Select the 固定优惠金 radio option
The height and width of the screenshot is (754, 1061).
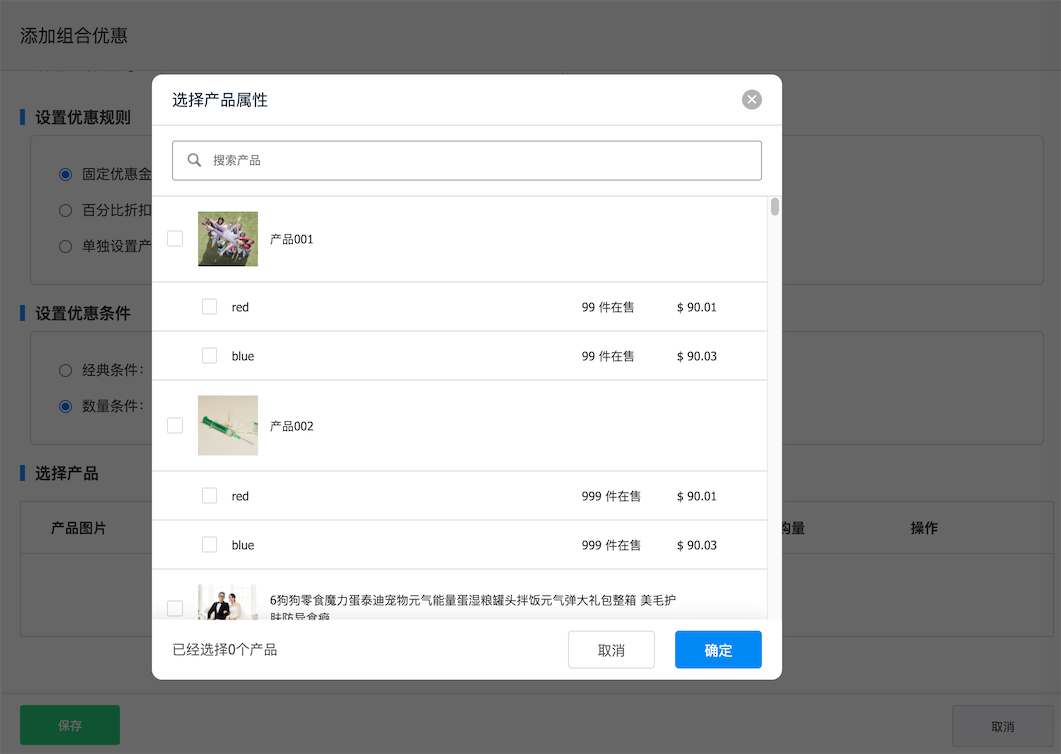pos(64,173)
